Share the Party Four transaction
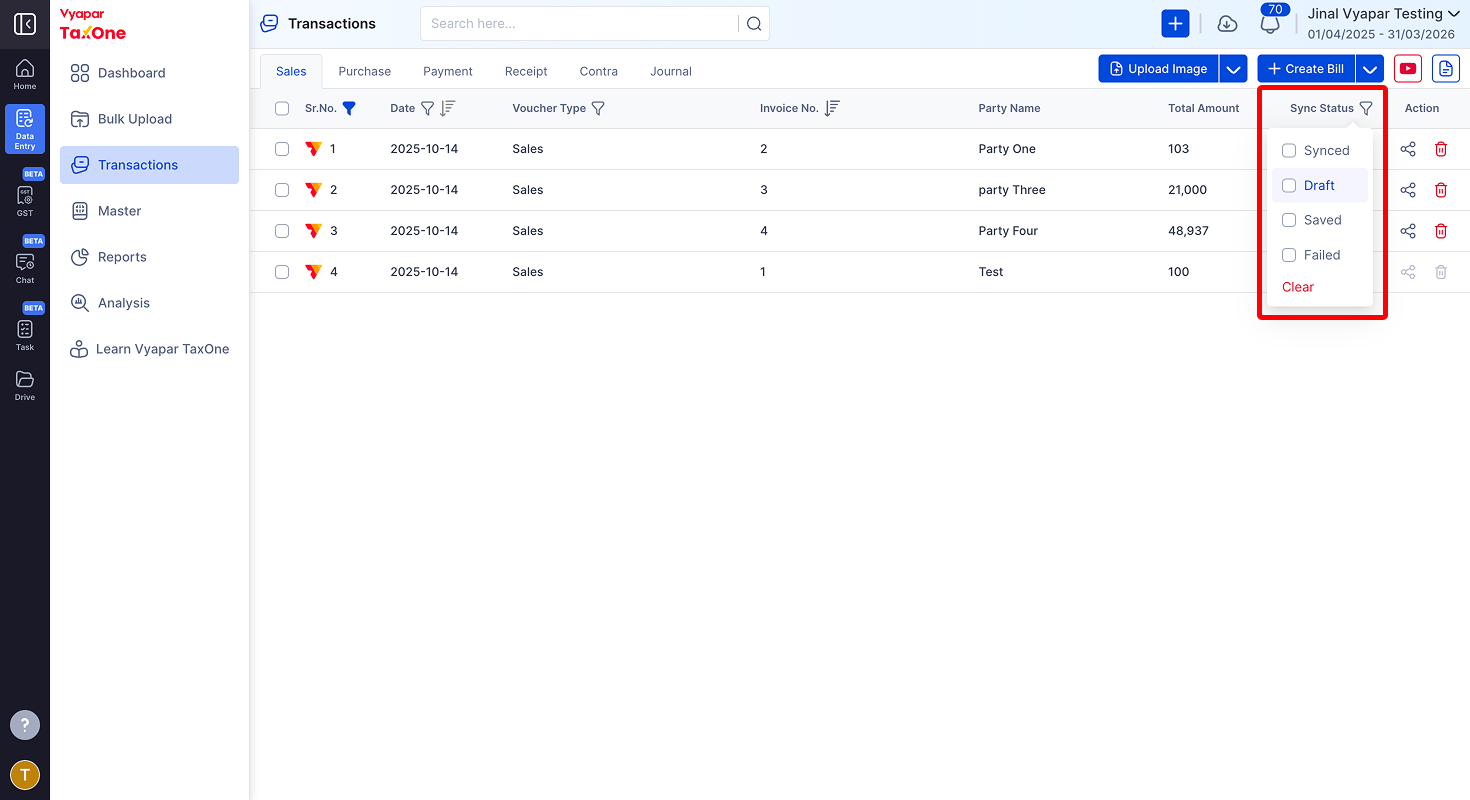 (x=1408, y=231)
